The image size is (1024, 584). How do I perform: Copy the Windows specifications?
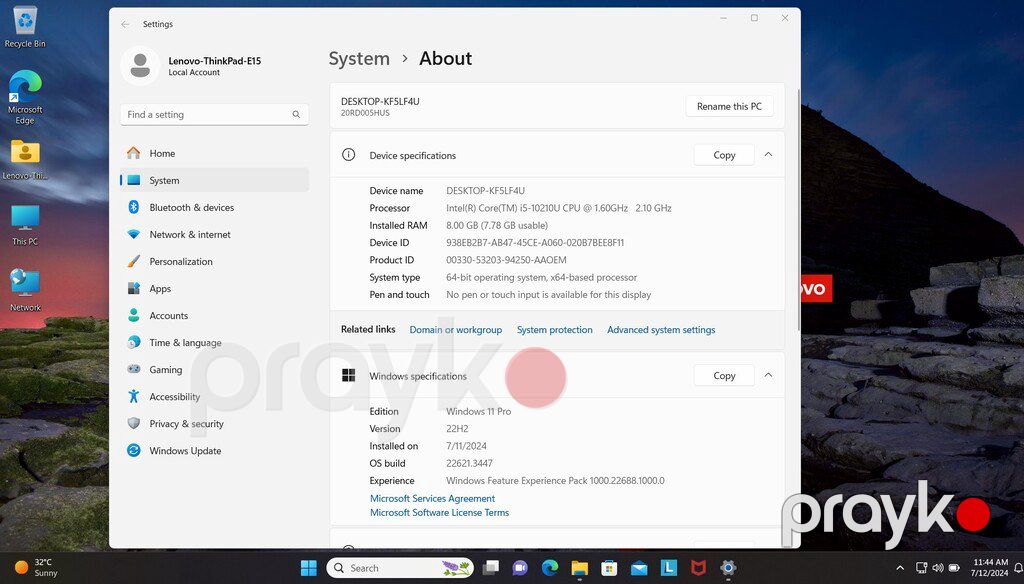pos(724,375)
